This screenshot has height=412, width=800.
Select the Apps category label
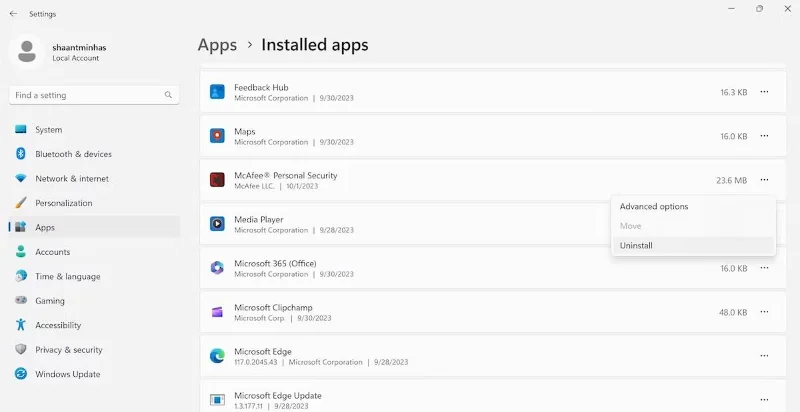(x=45, y=227)
